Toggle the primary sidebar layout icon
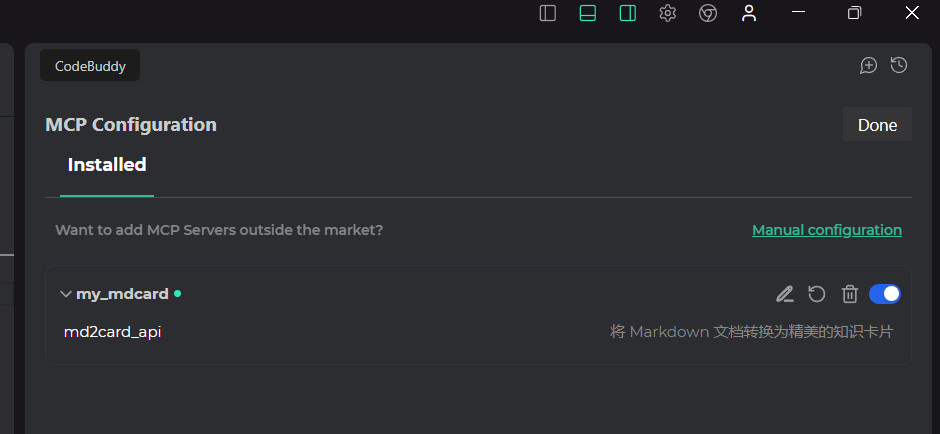 click(548, 13)
